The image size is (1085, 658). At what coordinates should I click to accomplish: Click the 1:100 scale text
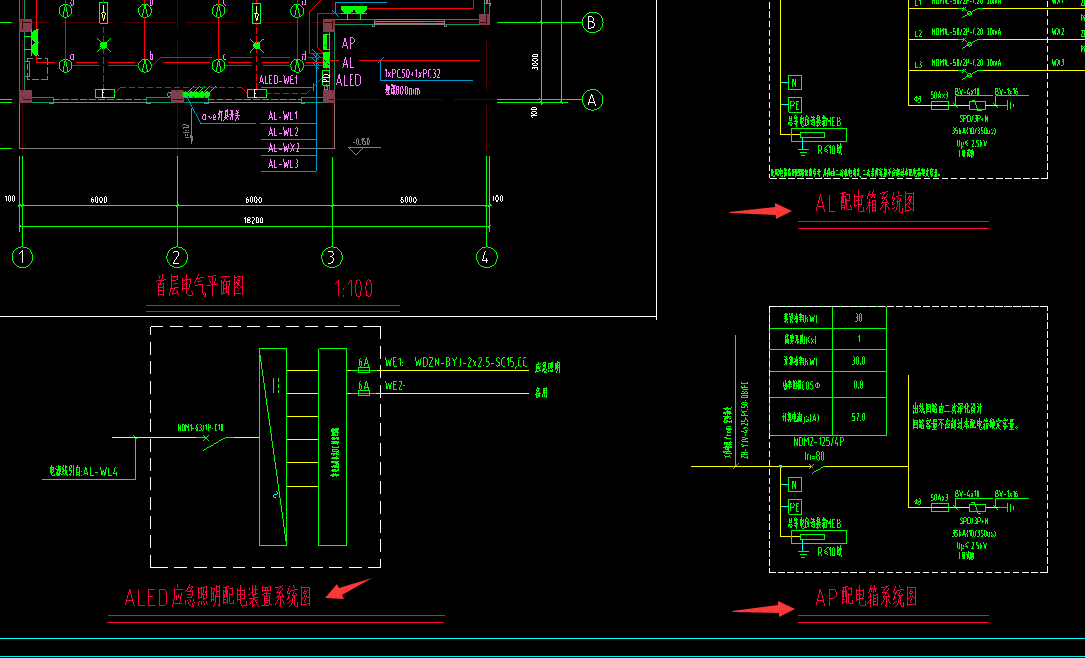(354, 288)
